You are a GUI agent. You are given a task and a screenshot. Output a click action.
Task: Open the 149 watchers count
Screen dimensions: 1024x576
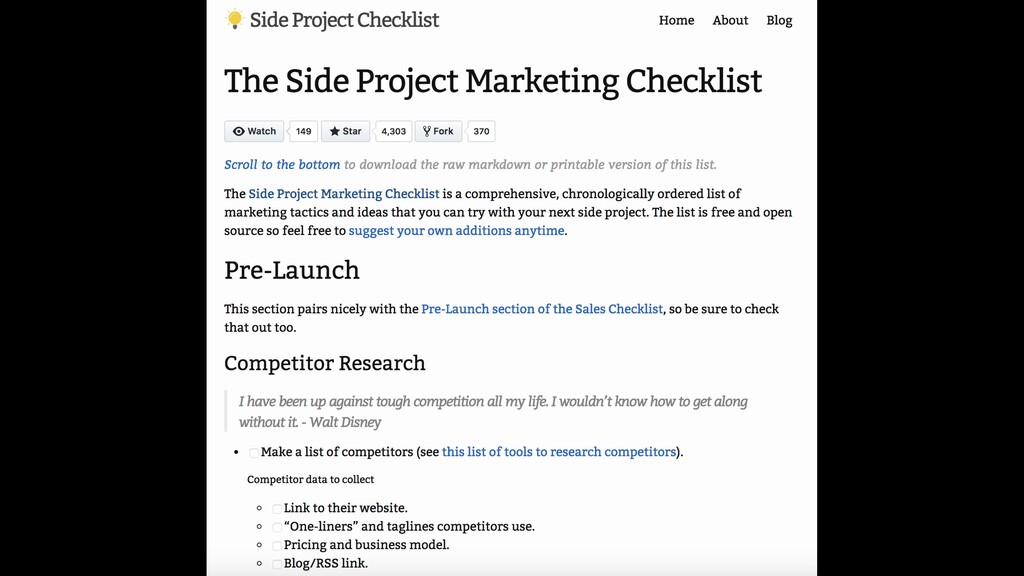tap(303, 131)
